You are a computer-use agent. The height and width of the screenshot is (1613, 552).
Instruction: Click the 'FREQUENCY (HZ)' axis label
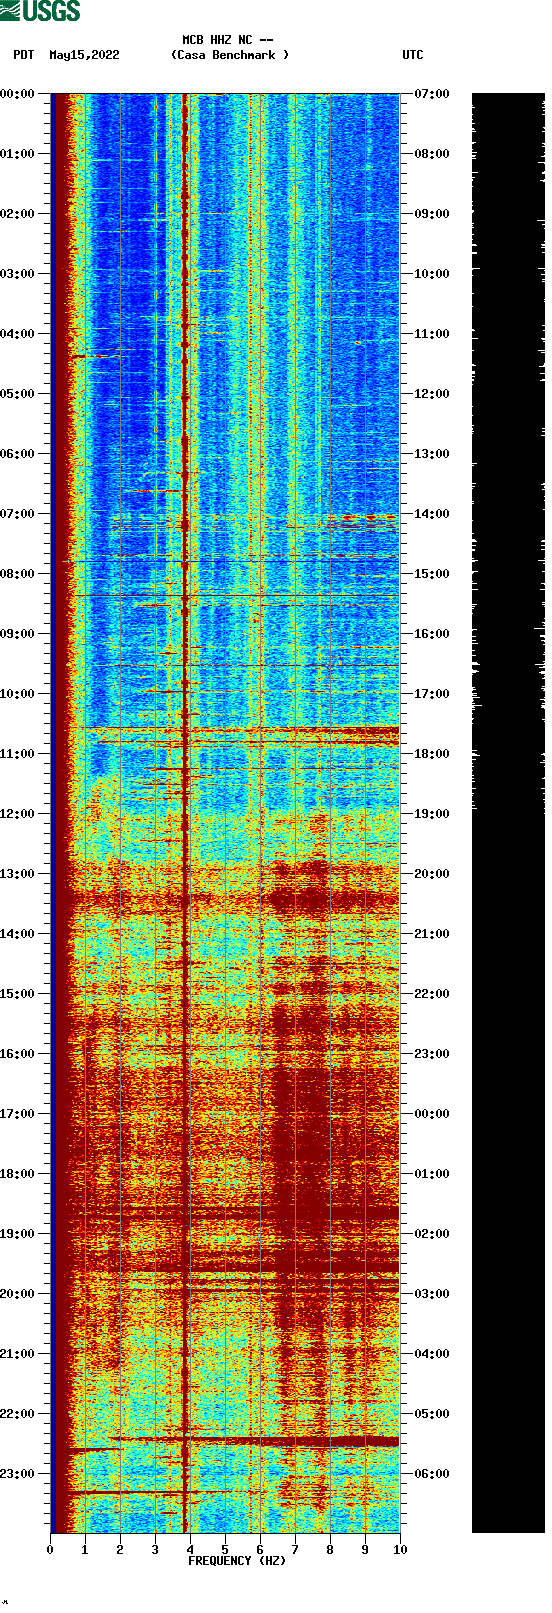pyautogui.click(x=237, y=1560)
